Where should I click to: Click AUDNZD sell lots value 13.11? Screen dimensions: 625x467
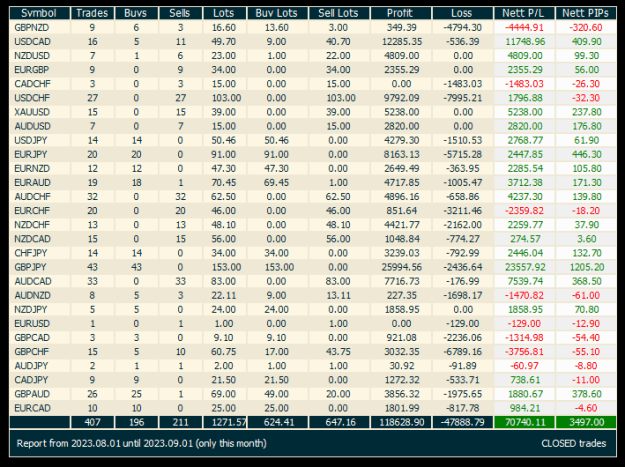pyautogui.click(x=338, y=295)
